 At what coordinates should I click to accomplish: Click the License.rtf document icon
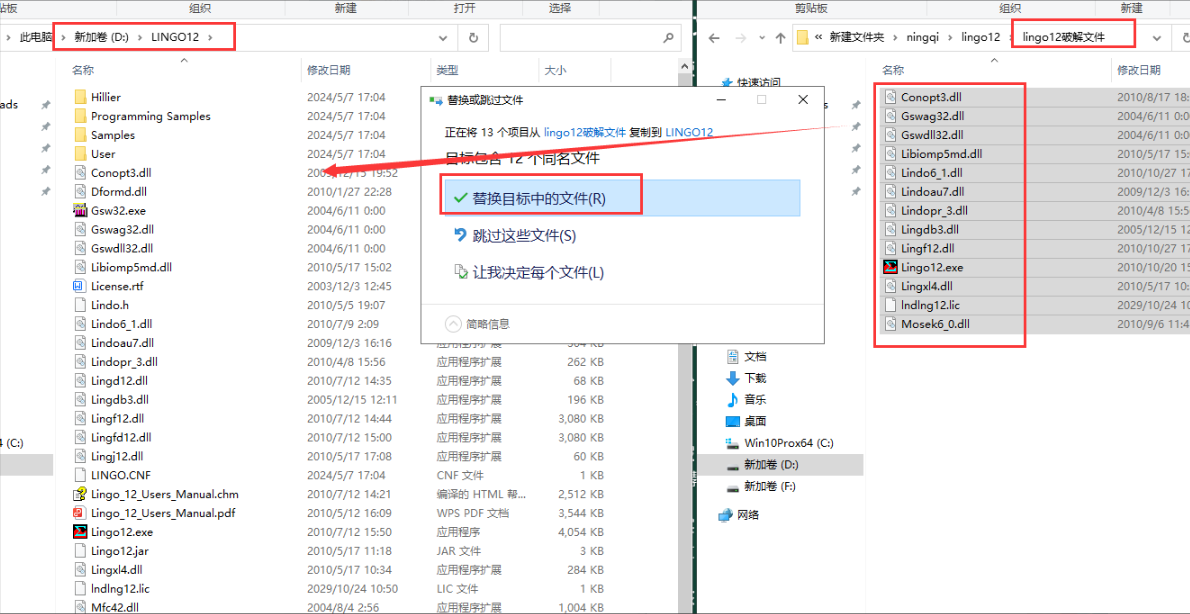click(80, 286)
